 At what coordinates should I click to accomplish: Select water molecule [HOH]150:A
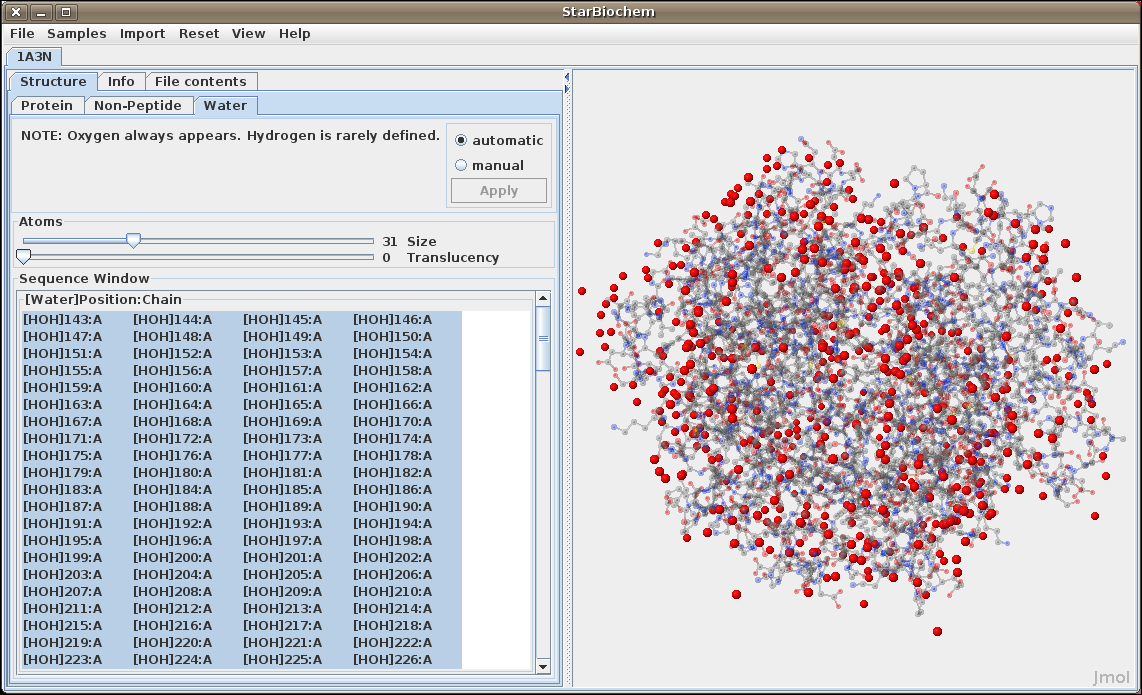pyautogui.click(x=393, y=337)
